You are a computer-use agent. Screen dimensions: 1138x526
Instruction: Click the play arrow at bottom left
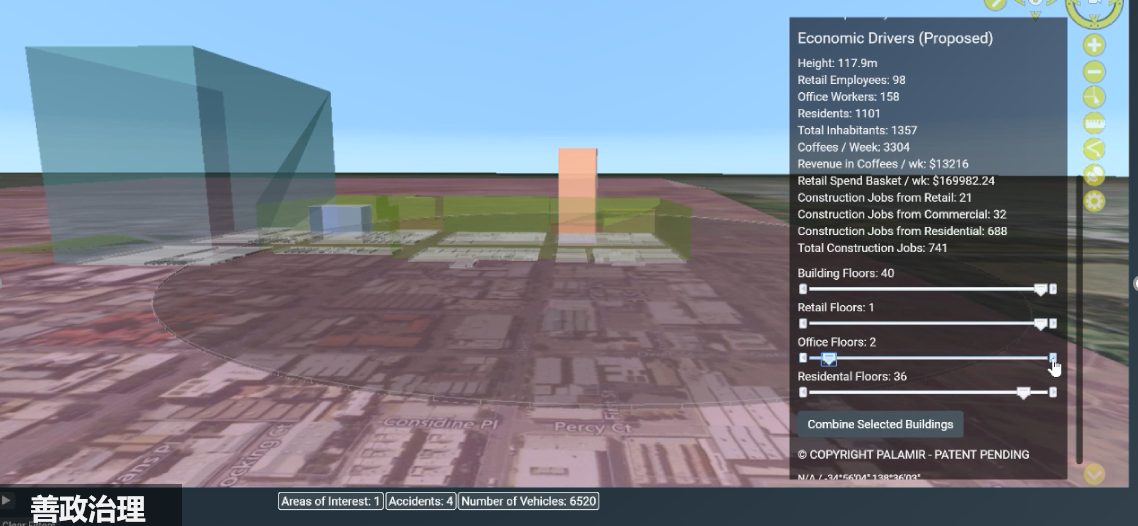7,499
